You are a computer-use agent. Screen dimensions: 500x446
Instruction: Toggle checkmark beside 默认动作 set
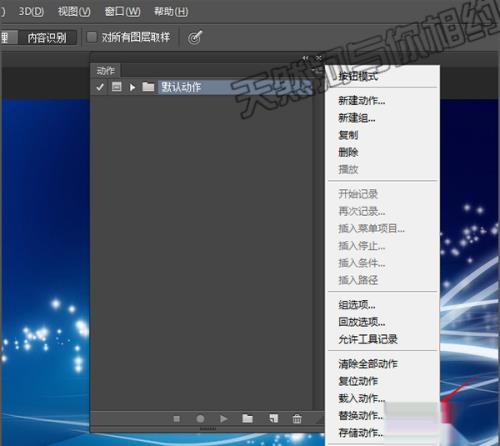tap(100, 87)
